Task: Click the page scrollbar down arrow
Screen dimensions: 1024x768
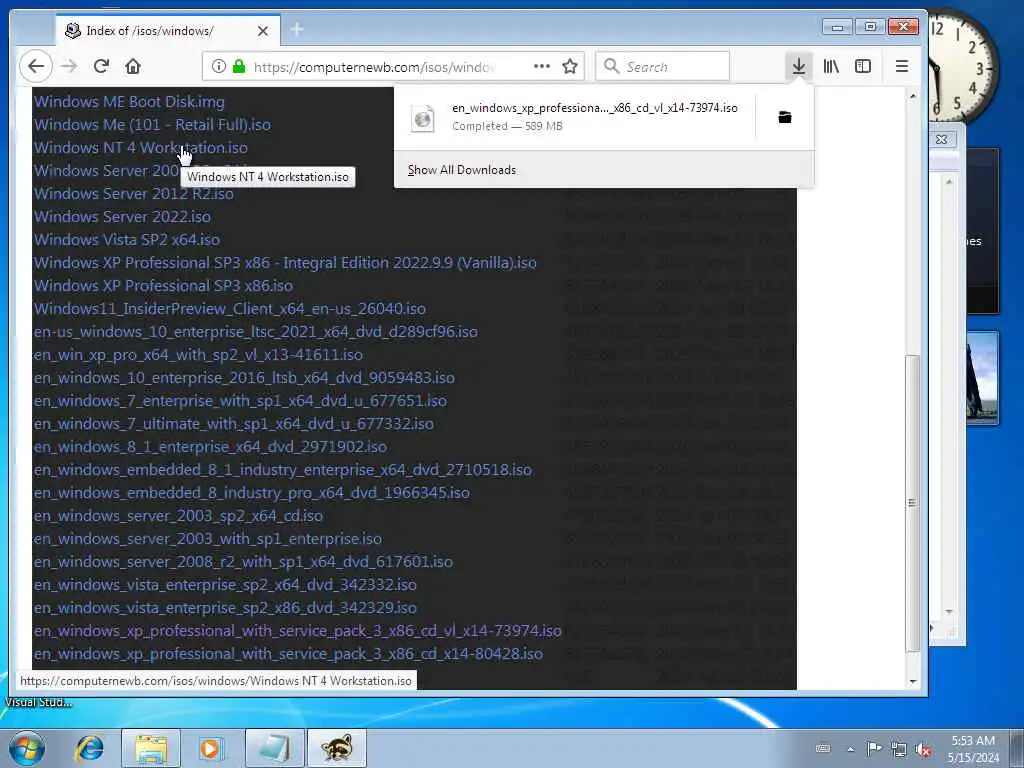Action: click(x=912, y=681)
